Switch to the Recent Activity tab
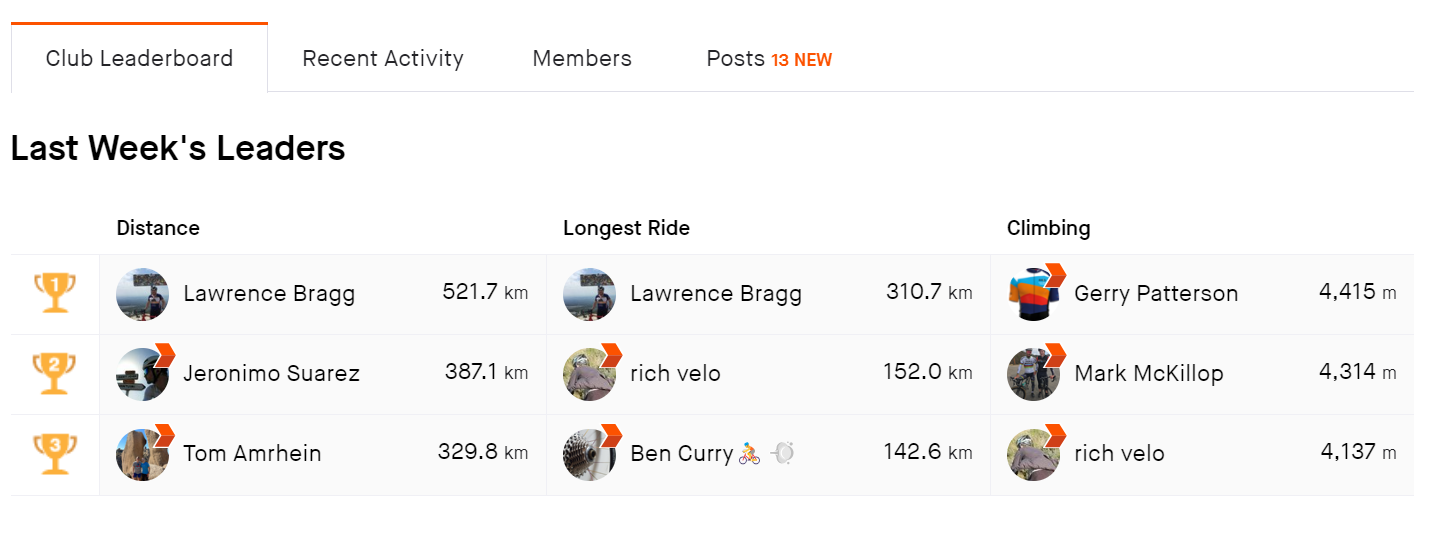Screen dimensions: 1430x538 pos(383,58)
